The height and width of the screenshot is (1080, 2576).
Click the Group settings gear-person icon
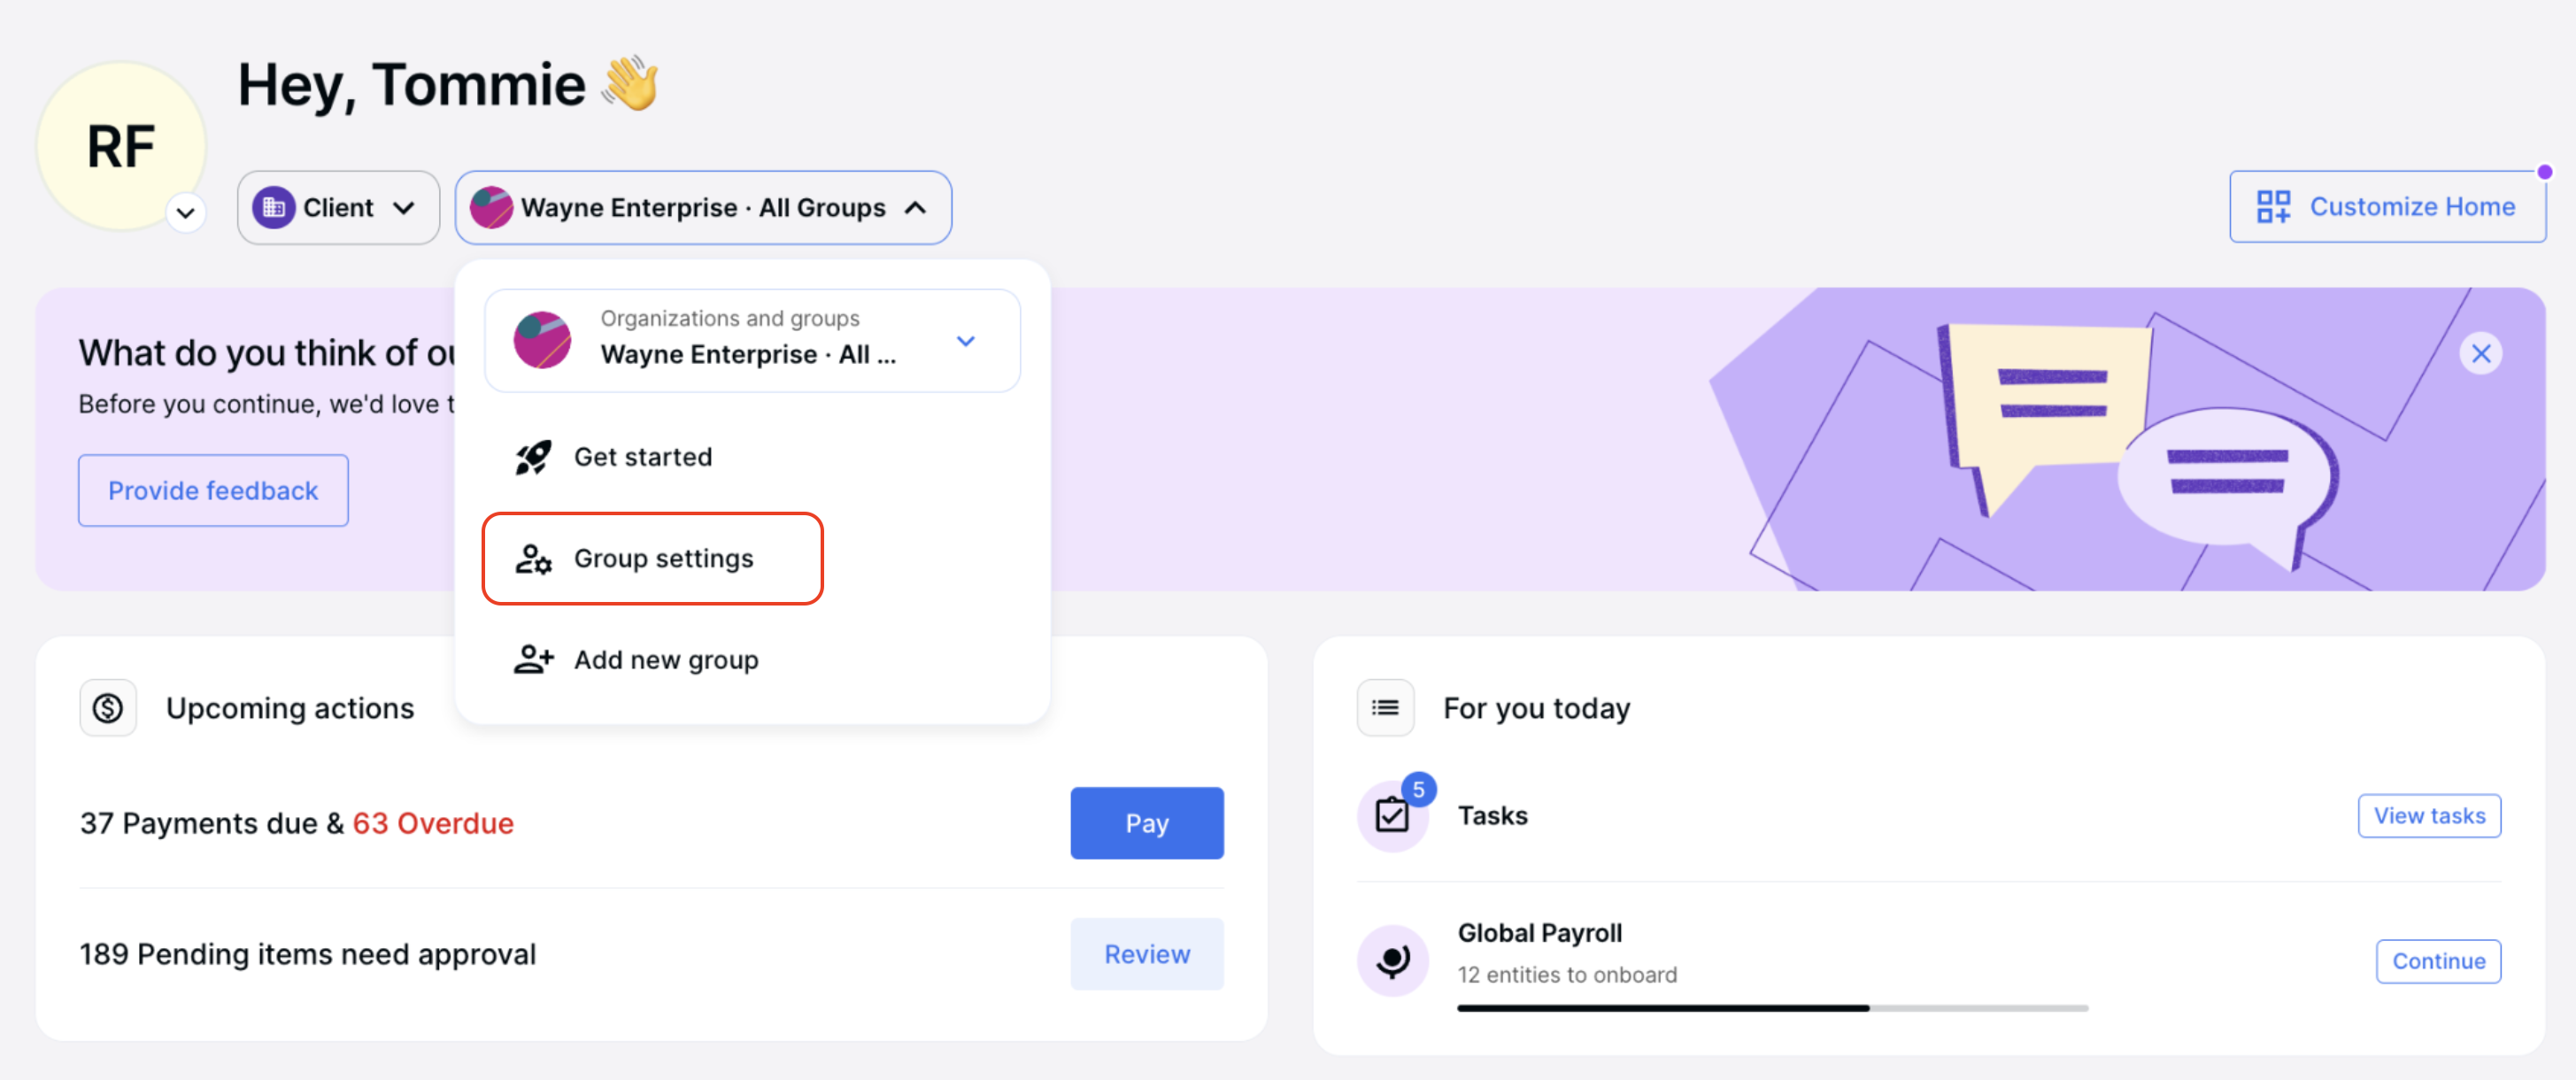pyautogui.click(x=533, y=559)
